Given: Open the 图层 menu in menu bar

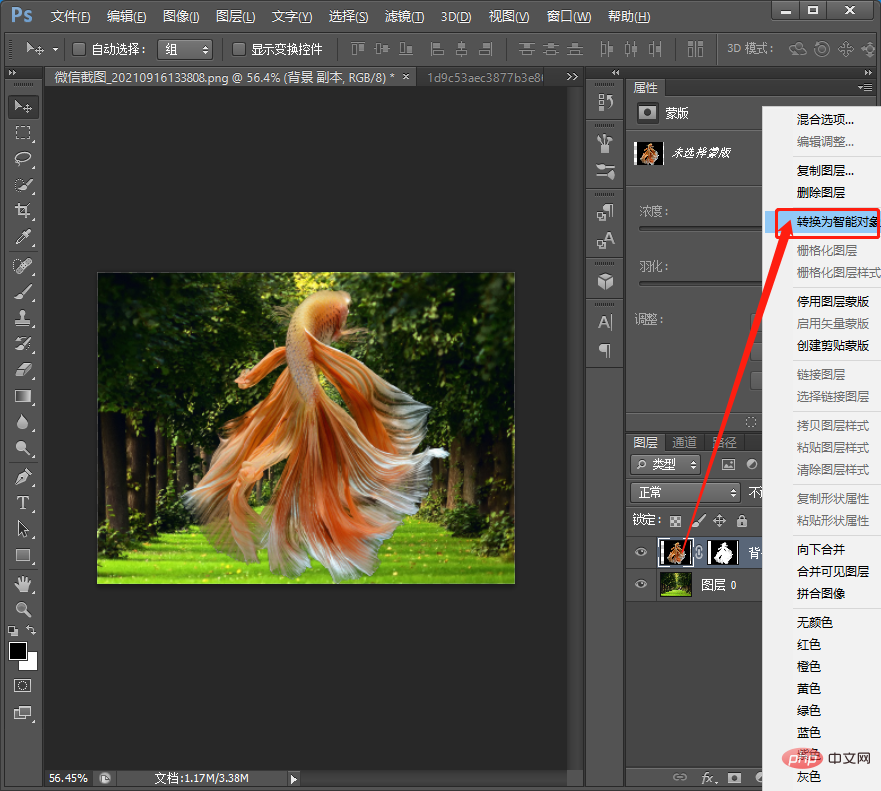Looking at the screenshot, I should tap(235, 16).
